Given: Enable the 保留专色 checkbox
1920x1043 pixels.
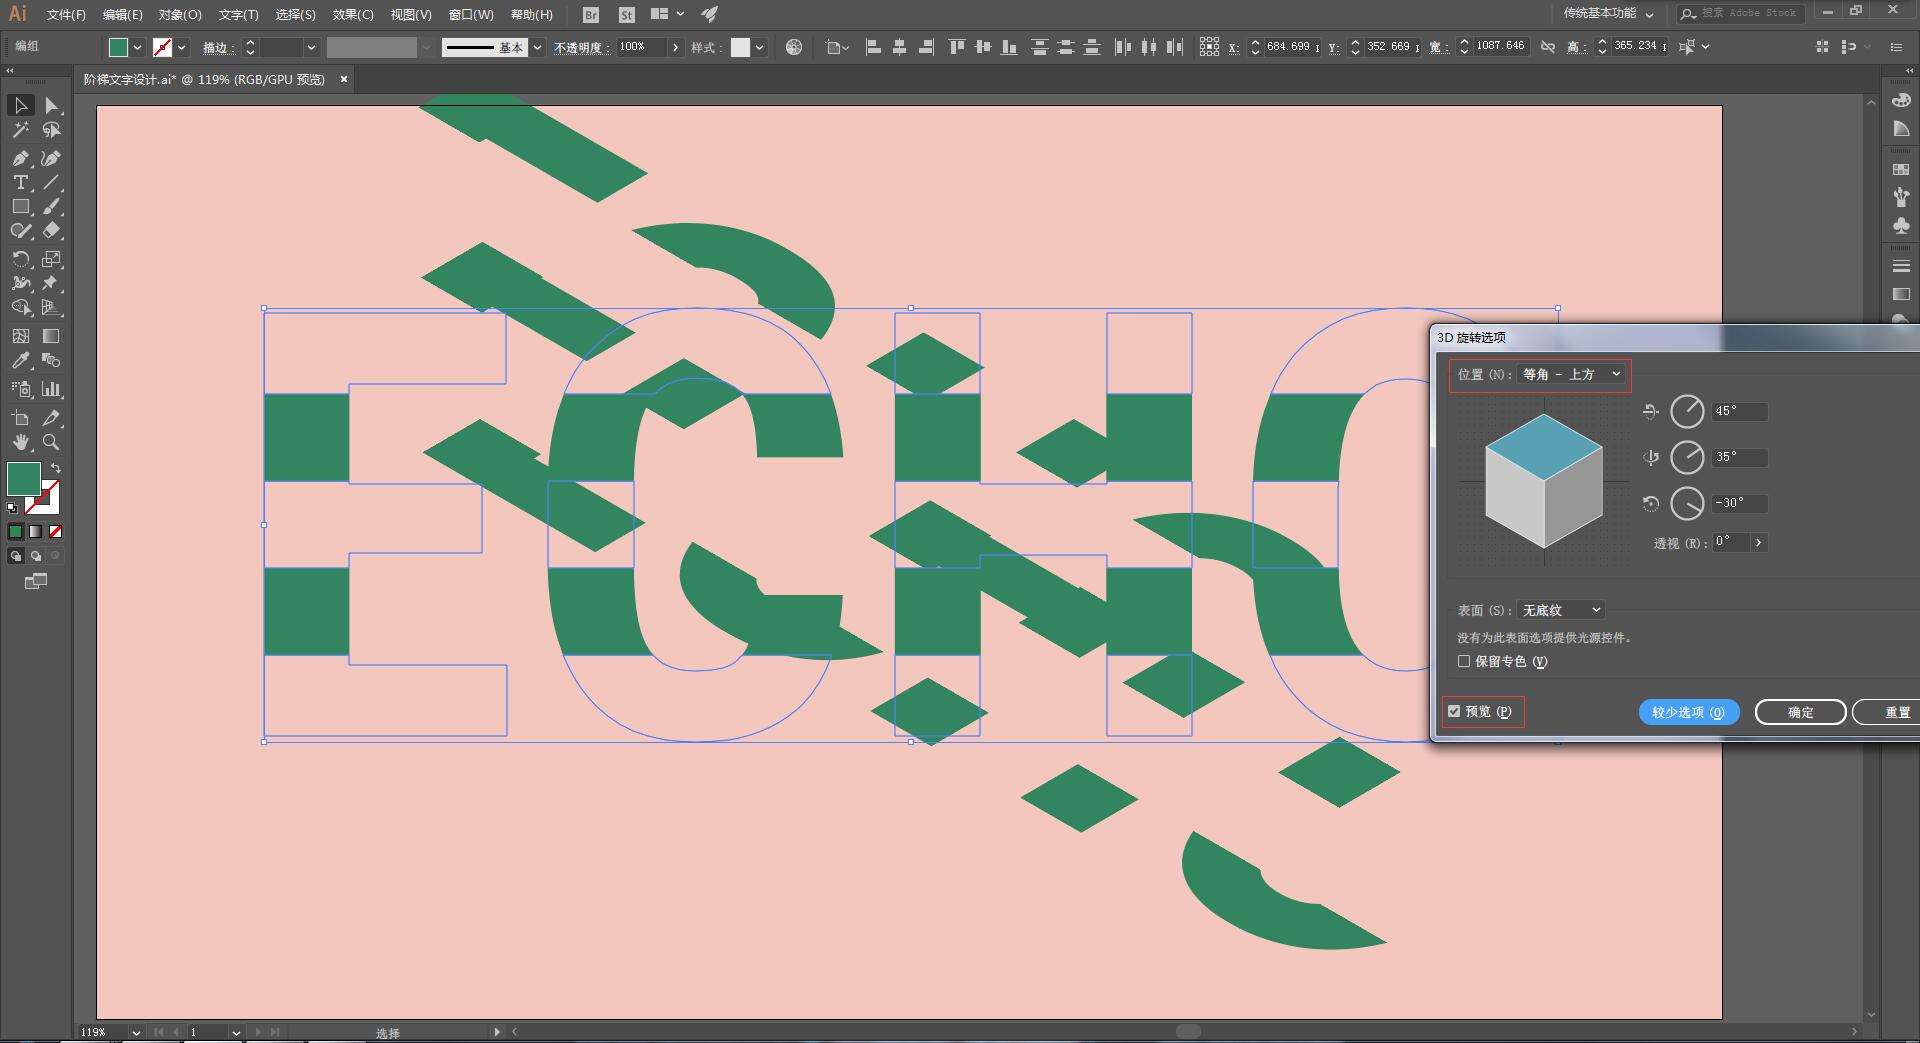Looking at the screenshot, I should (x=1464, y=662).
